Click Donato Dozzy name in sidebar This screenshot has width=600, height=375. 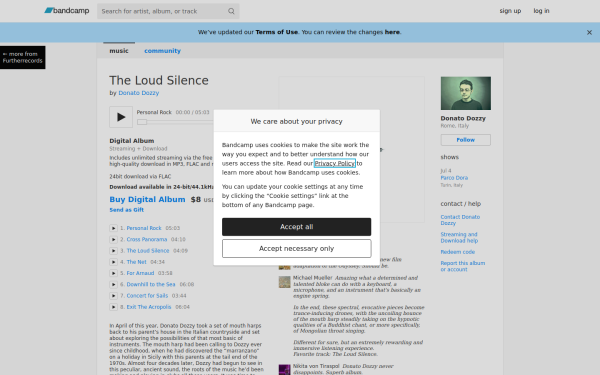point(463,118)
